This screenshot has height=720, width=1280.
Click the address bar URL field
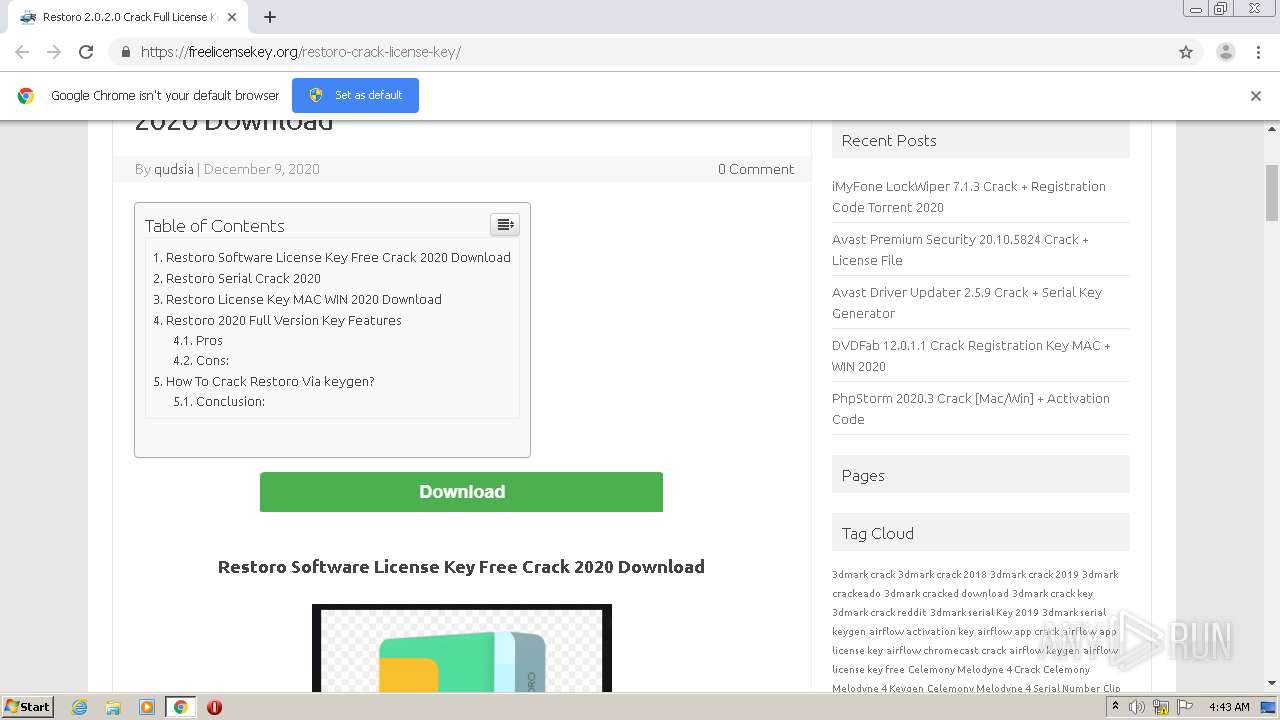tap(640, 52)
